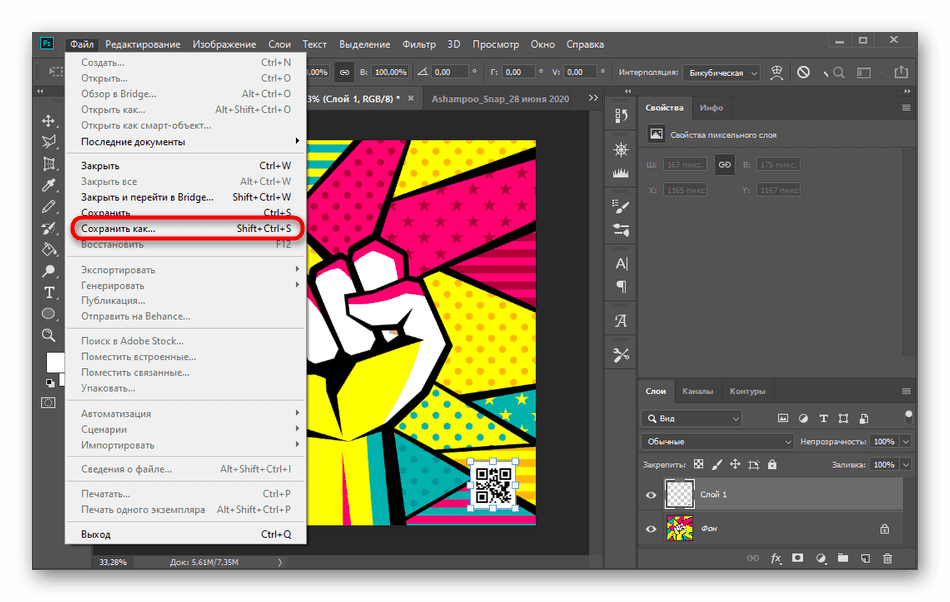Screen dimensions: 950x602
Task: Open the Character panel icon
Action: [x=621, y=263]
